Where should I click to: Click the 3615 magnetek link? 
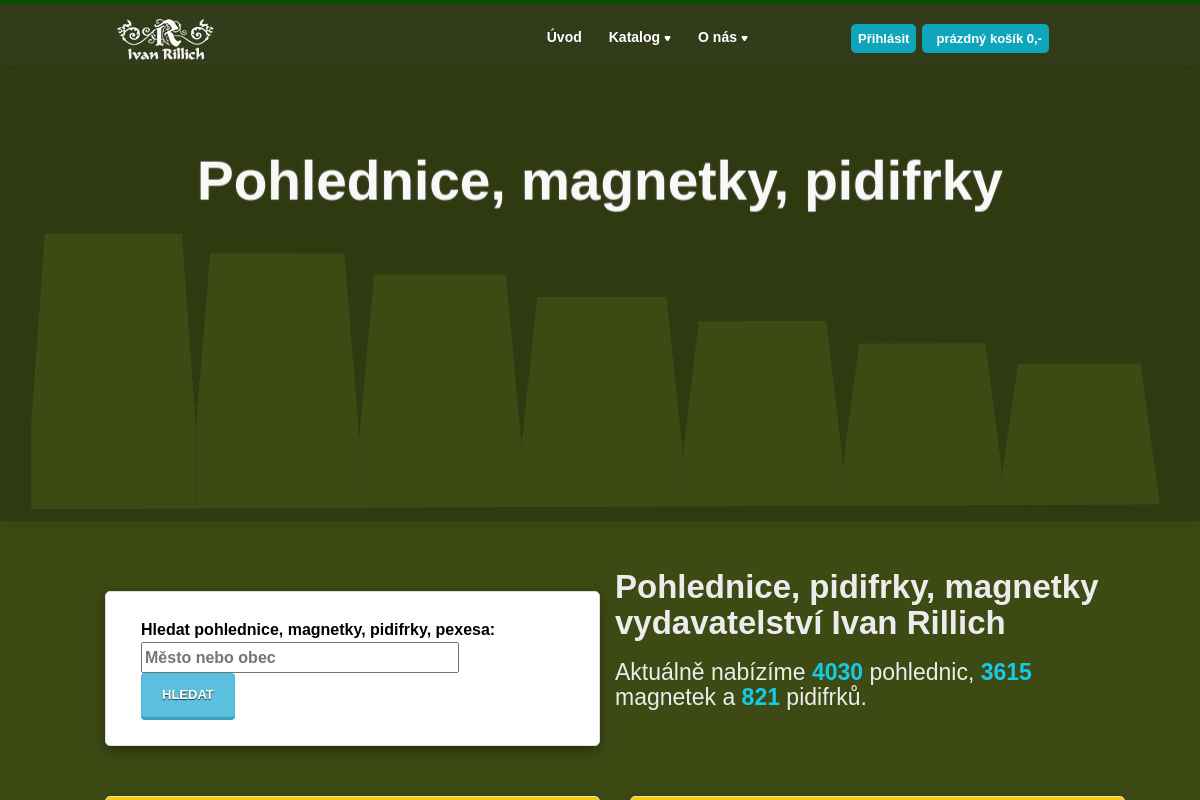[1006, 672]
